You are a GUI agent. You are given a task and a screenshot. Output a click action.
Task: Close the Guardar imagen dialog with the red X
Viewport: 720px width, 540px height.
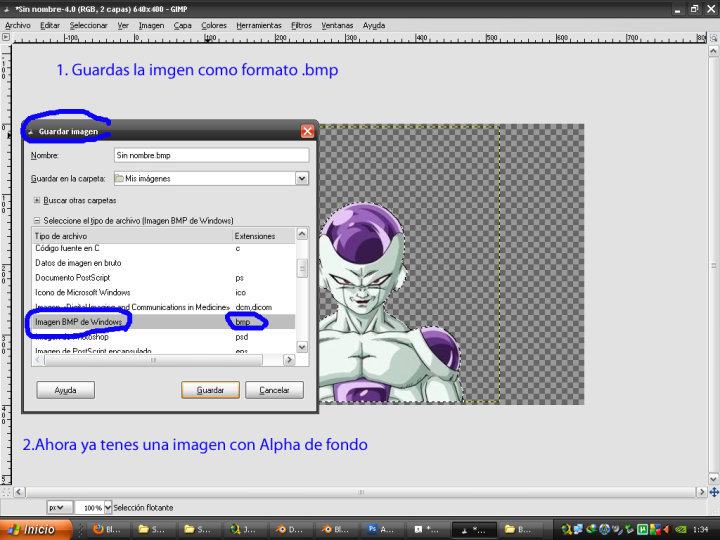(307, 131)
